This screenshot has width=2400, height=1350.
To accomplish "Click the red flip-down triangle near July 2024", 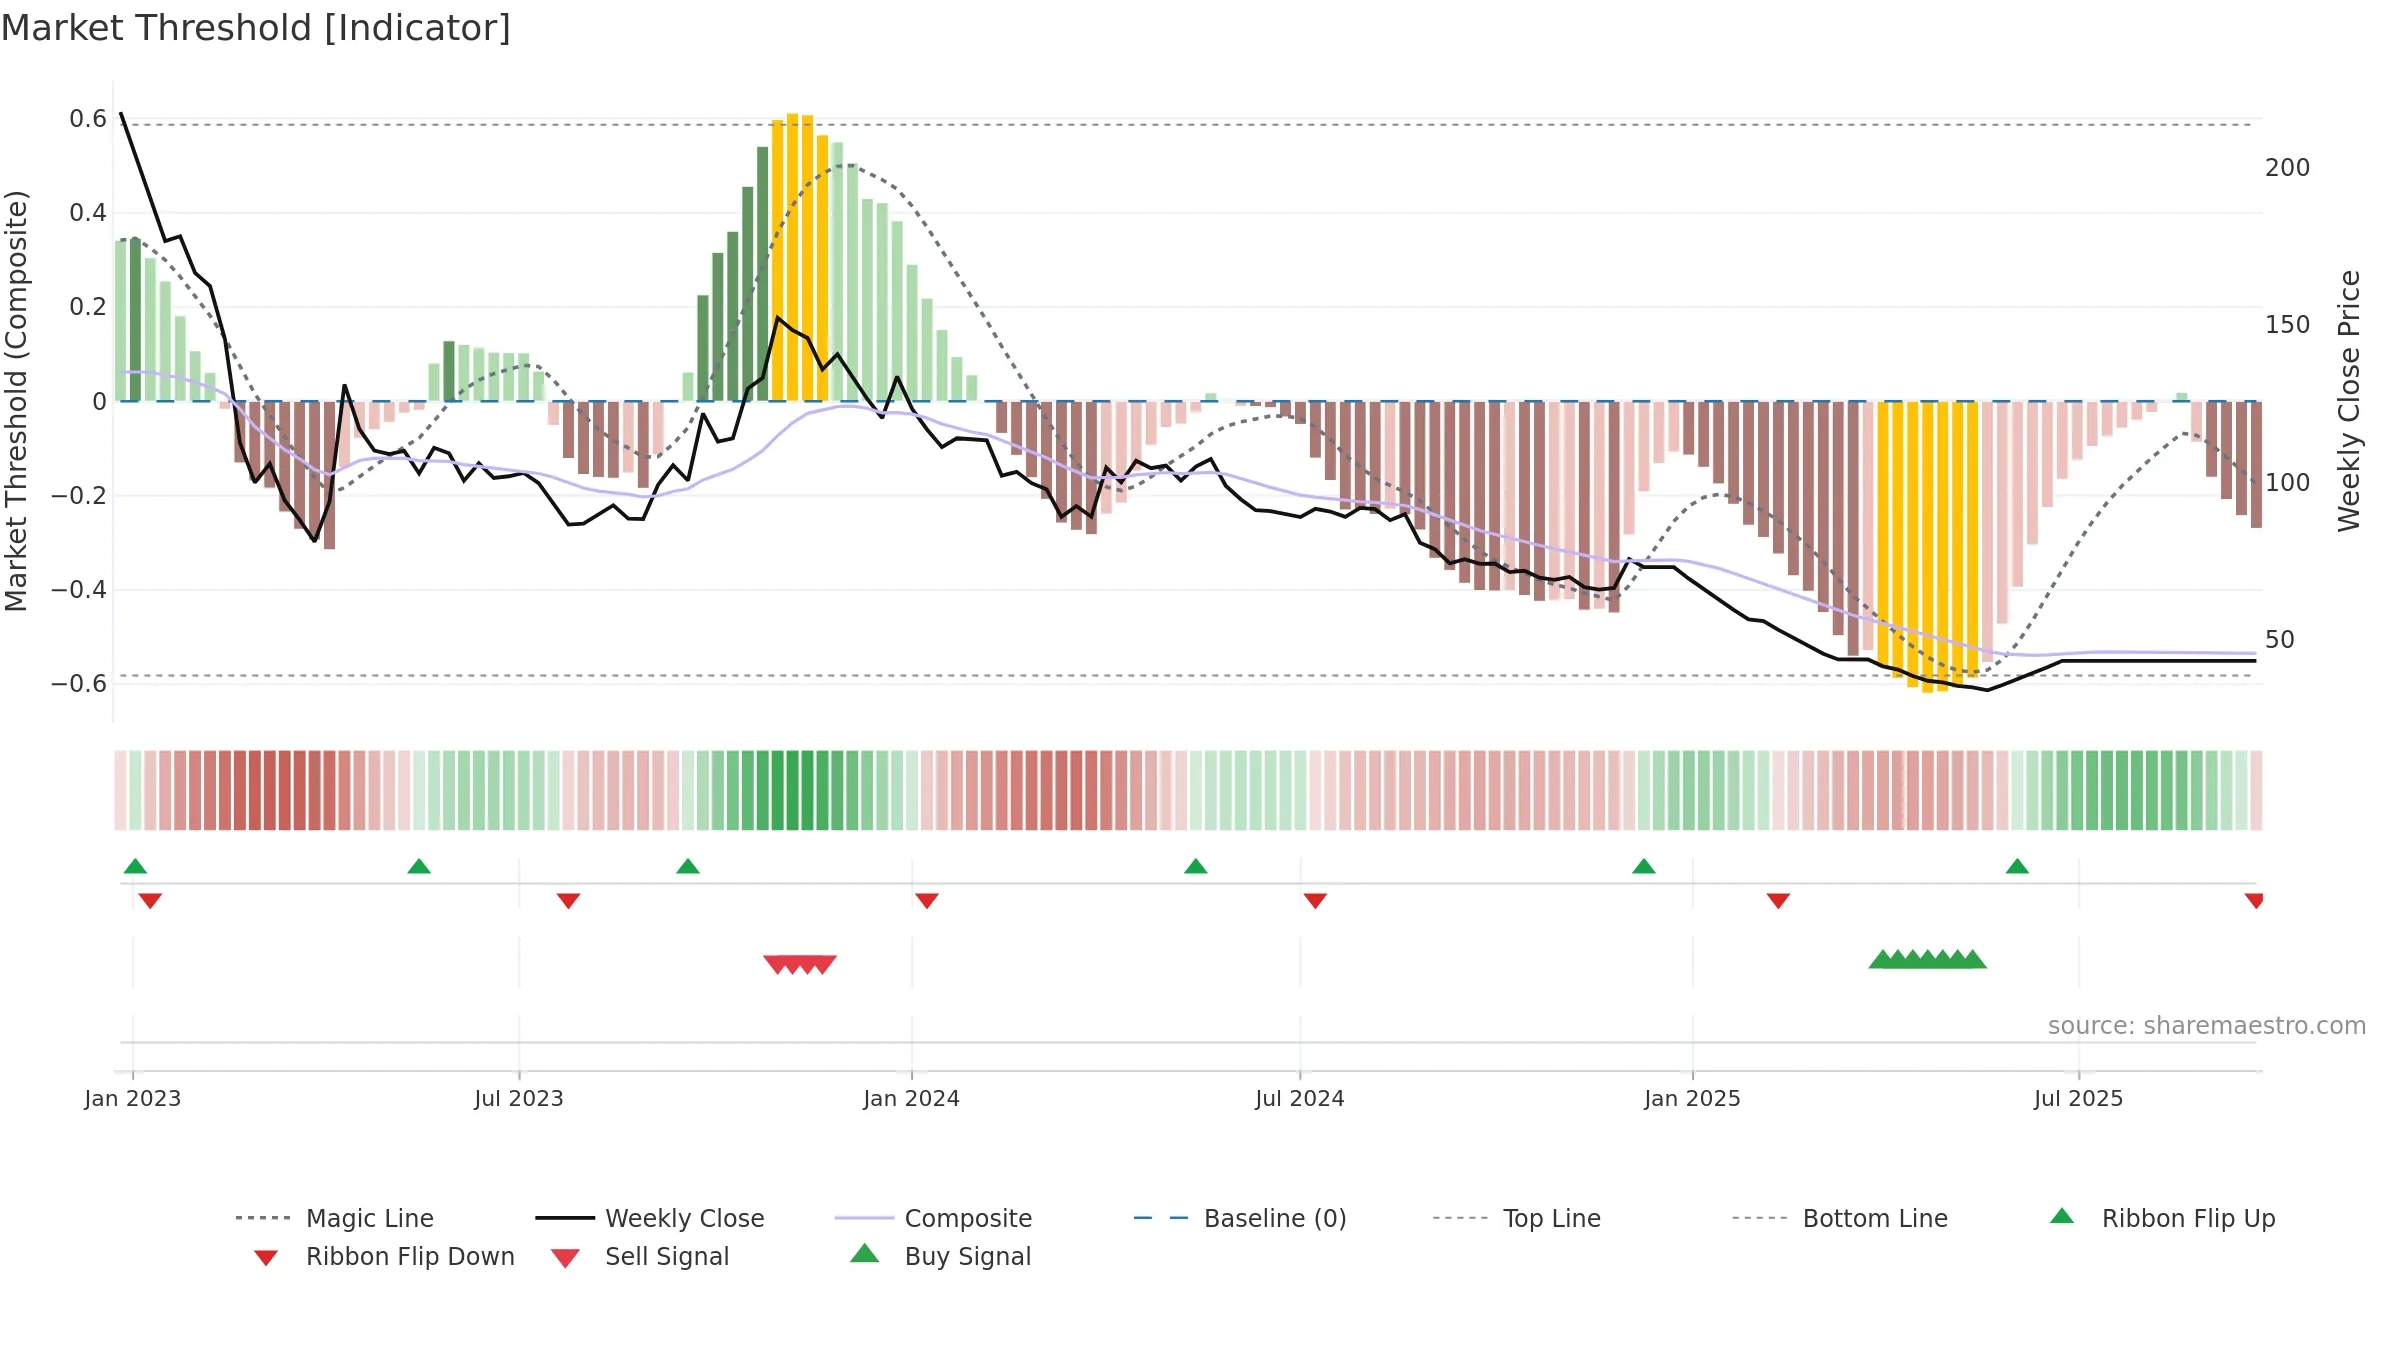I will point(1315,901).
